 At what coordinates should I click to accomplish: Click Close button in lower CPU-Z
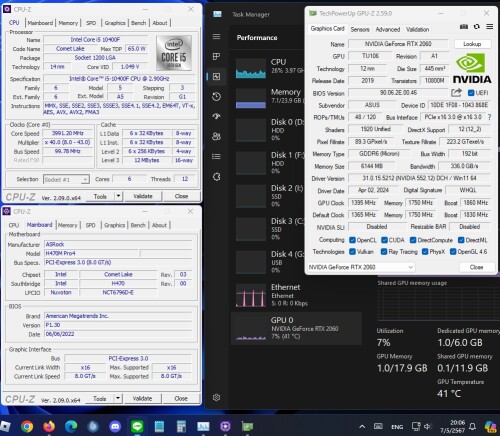tap(181, 398)
